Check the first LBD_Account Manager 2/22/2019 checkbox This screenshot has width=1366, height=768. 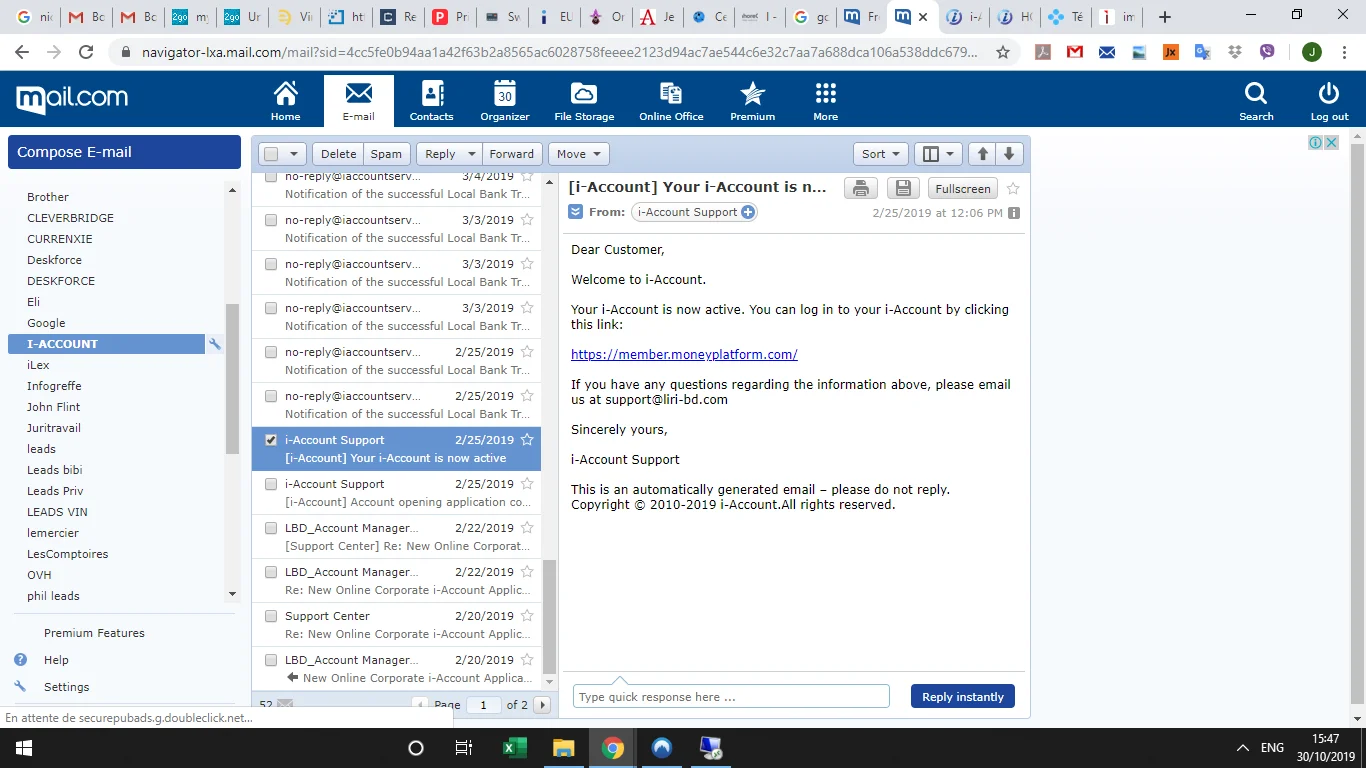click(271, 528)
